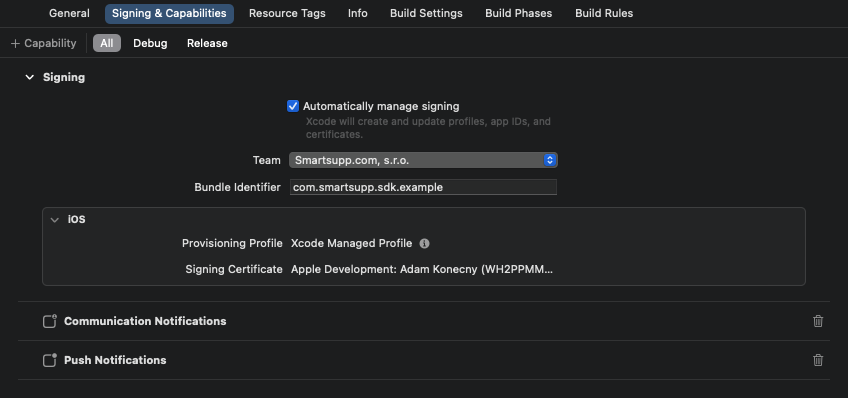Screen dimensions: 848x398
Task: Filter capabilities by Release
Action: [x=207, y=43]
